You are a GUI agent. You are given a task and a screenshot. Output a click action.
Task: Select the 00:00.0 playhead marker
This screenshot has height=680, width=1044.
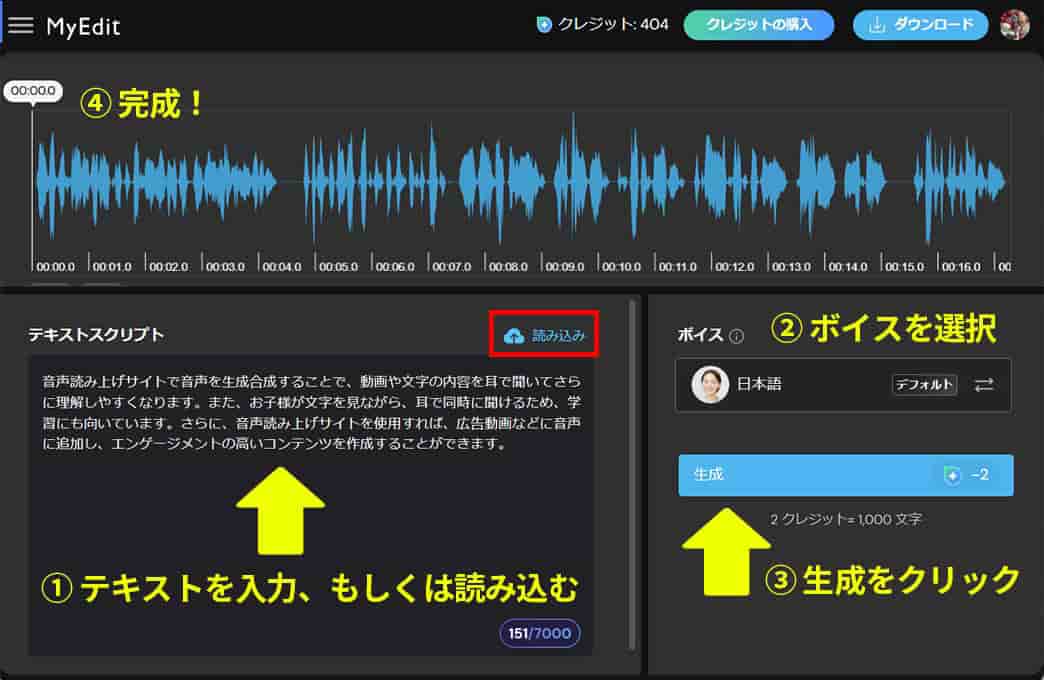tap(31, 91)
